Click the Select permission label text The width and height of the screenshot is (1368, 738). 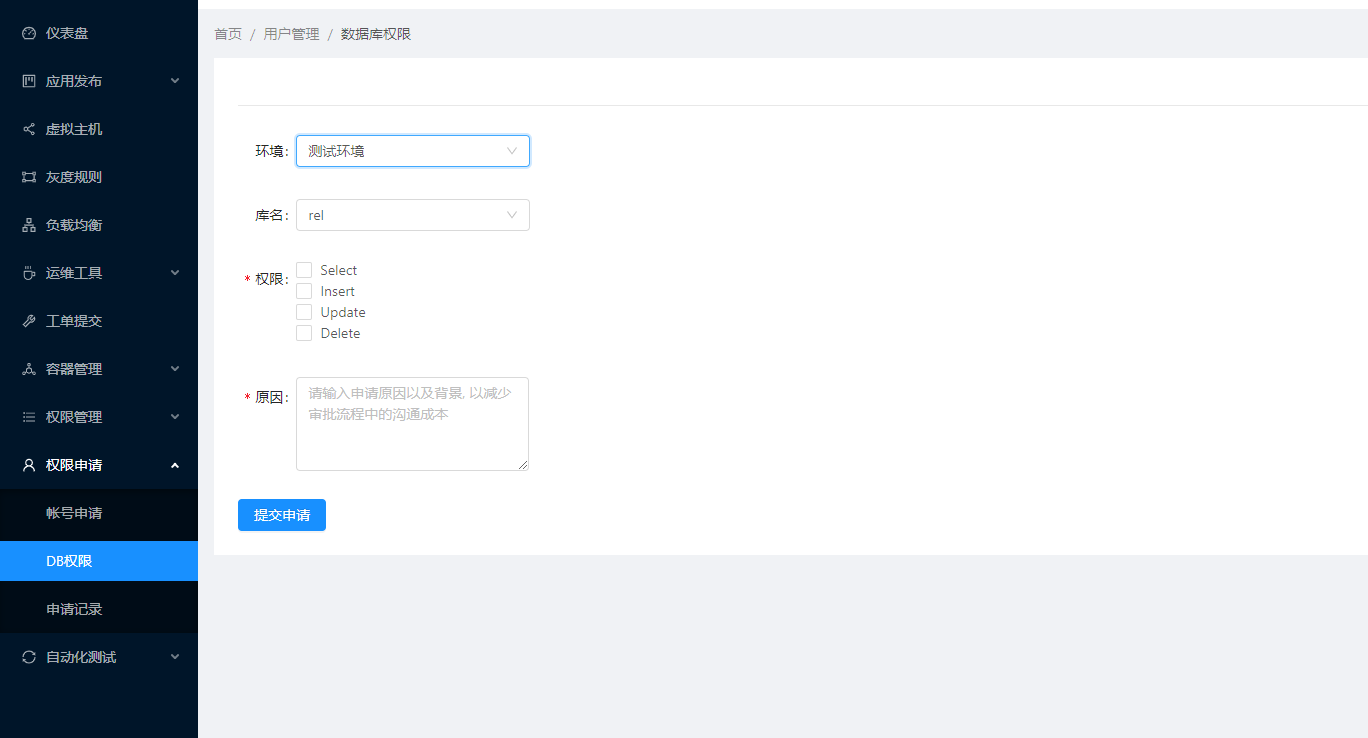339,270
